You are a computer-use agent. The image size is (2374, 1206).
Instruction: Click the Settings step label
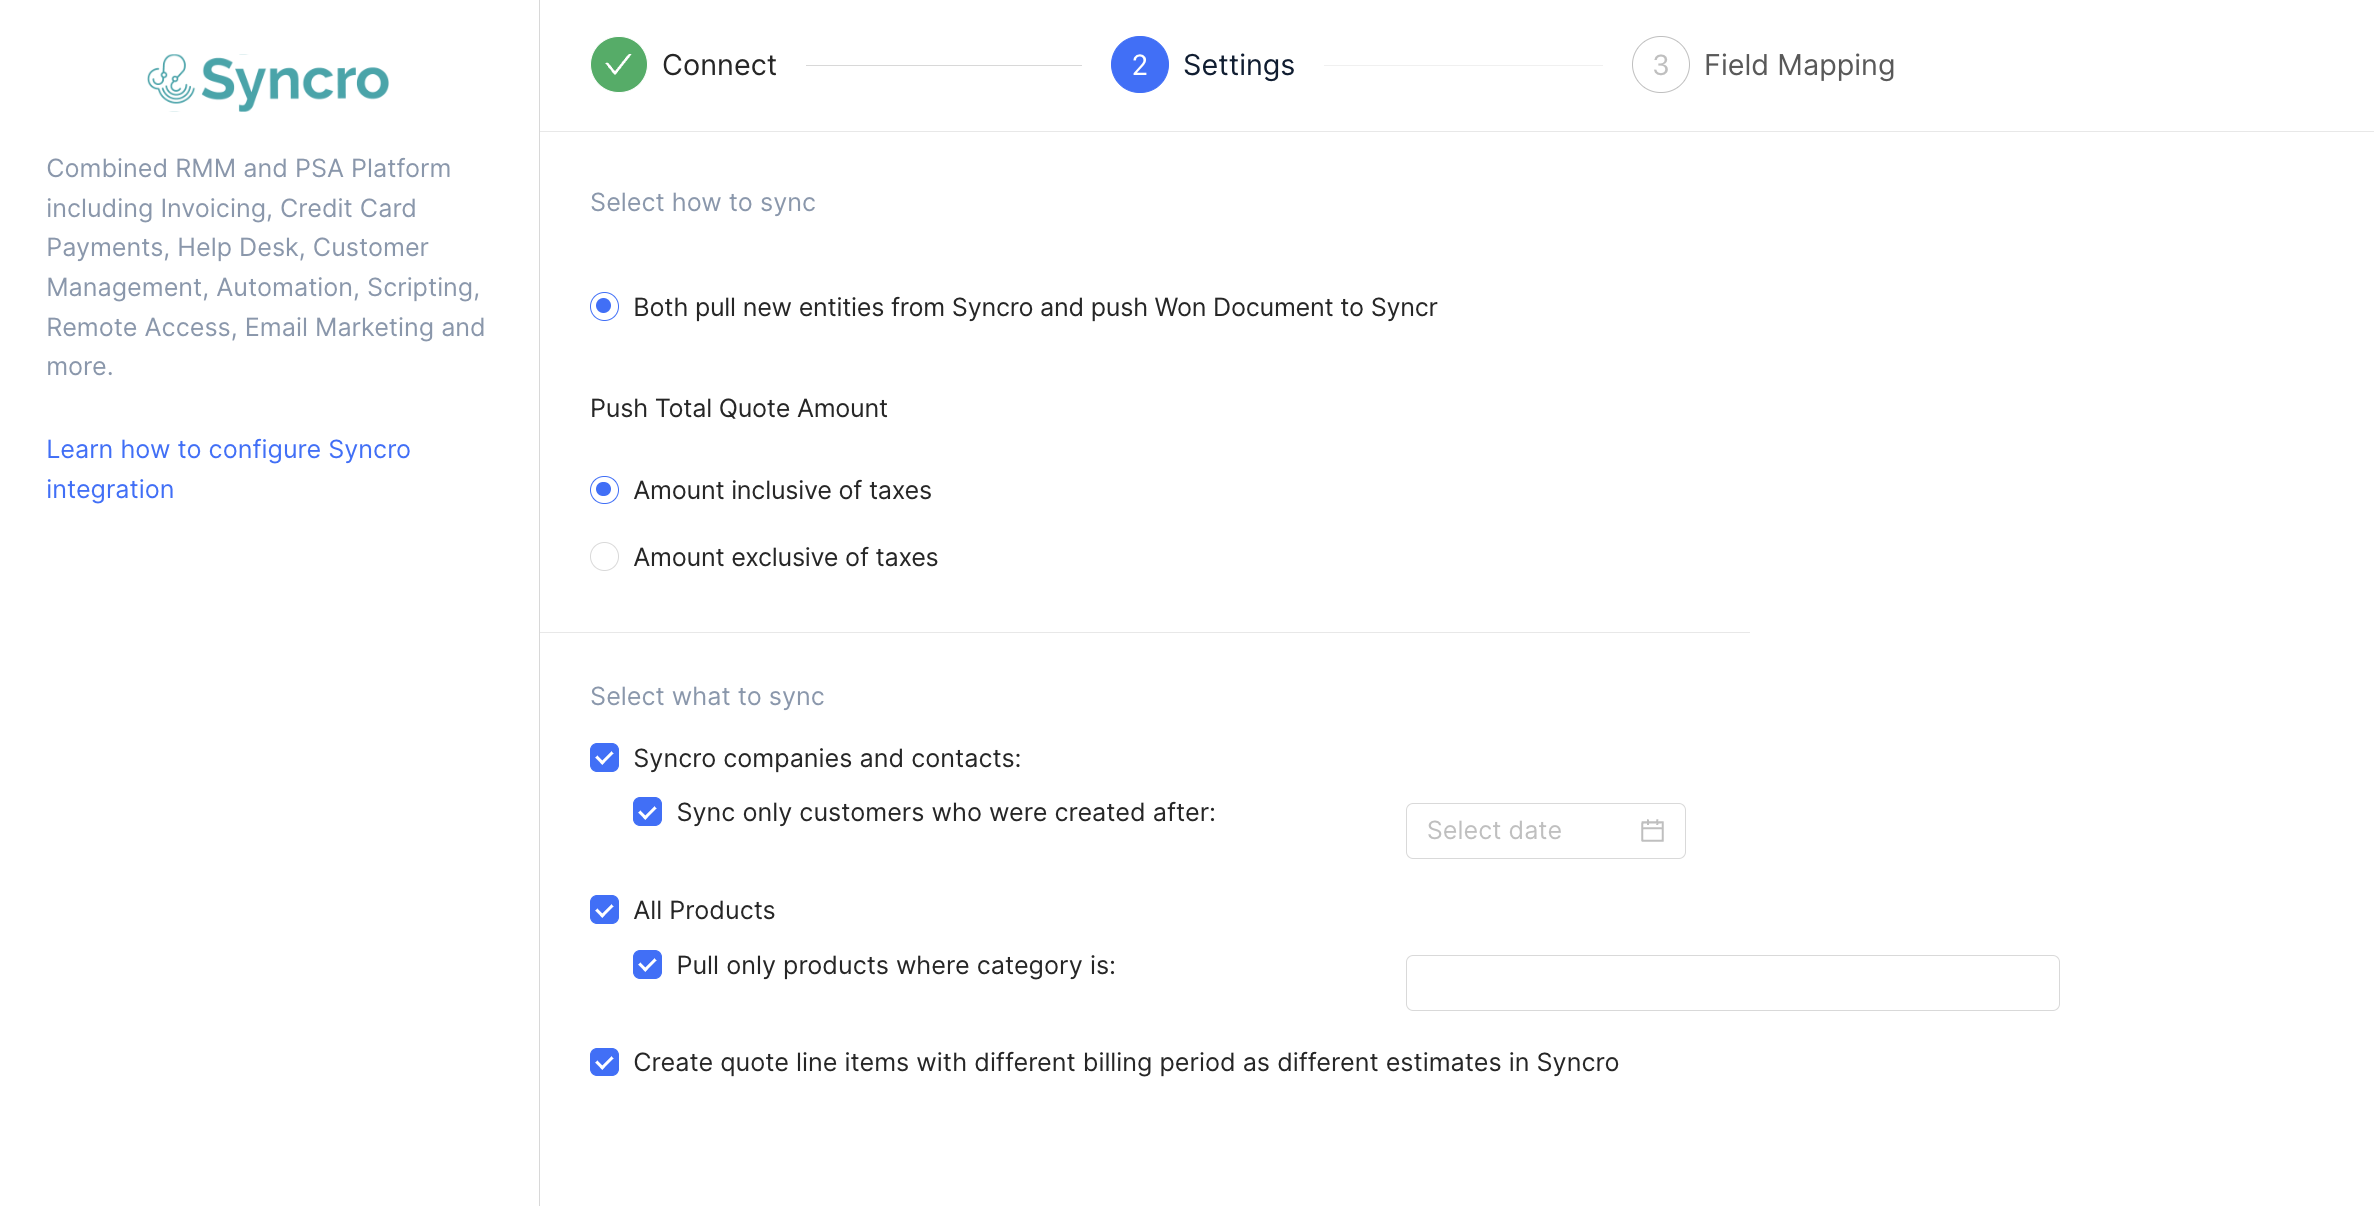tap(1238, 65)
